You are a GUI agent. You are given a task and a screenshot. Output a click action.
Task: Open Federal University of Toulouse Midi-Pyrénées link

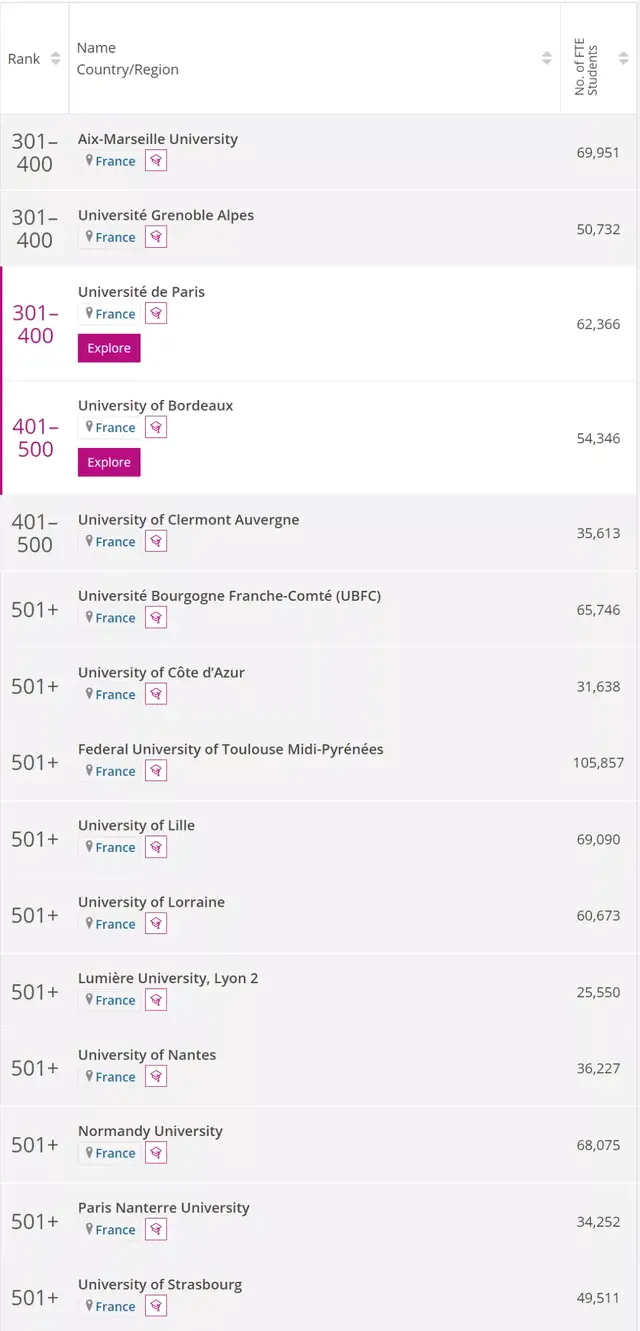tap(230, 749)
